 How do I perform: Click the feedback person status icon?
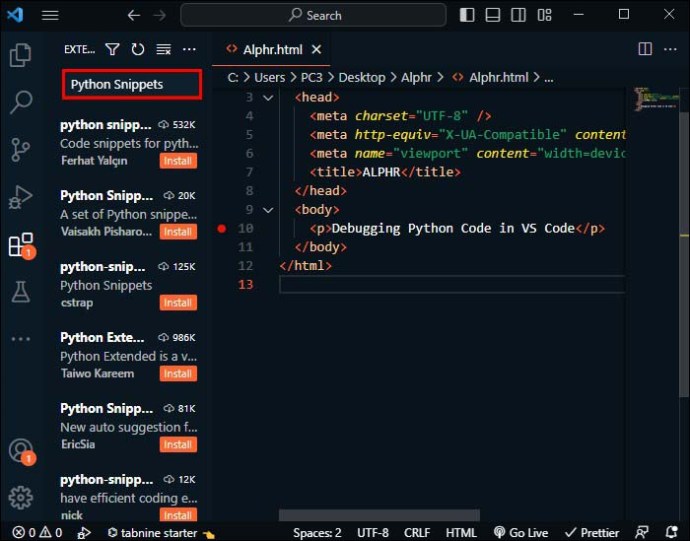pos(642,533)
